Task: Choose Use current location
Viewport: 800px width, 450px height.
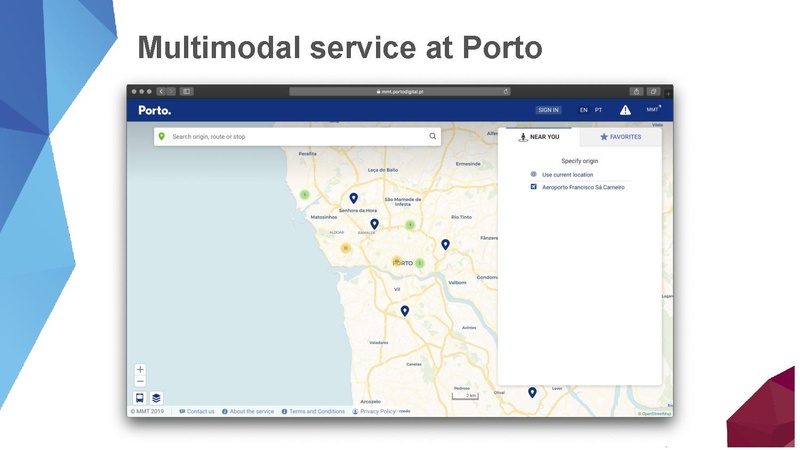Action: (x=567, y=174)
